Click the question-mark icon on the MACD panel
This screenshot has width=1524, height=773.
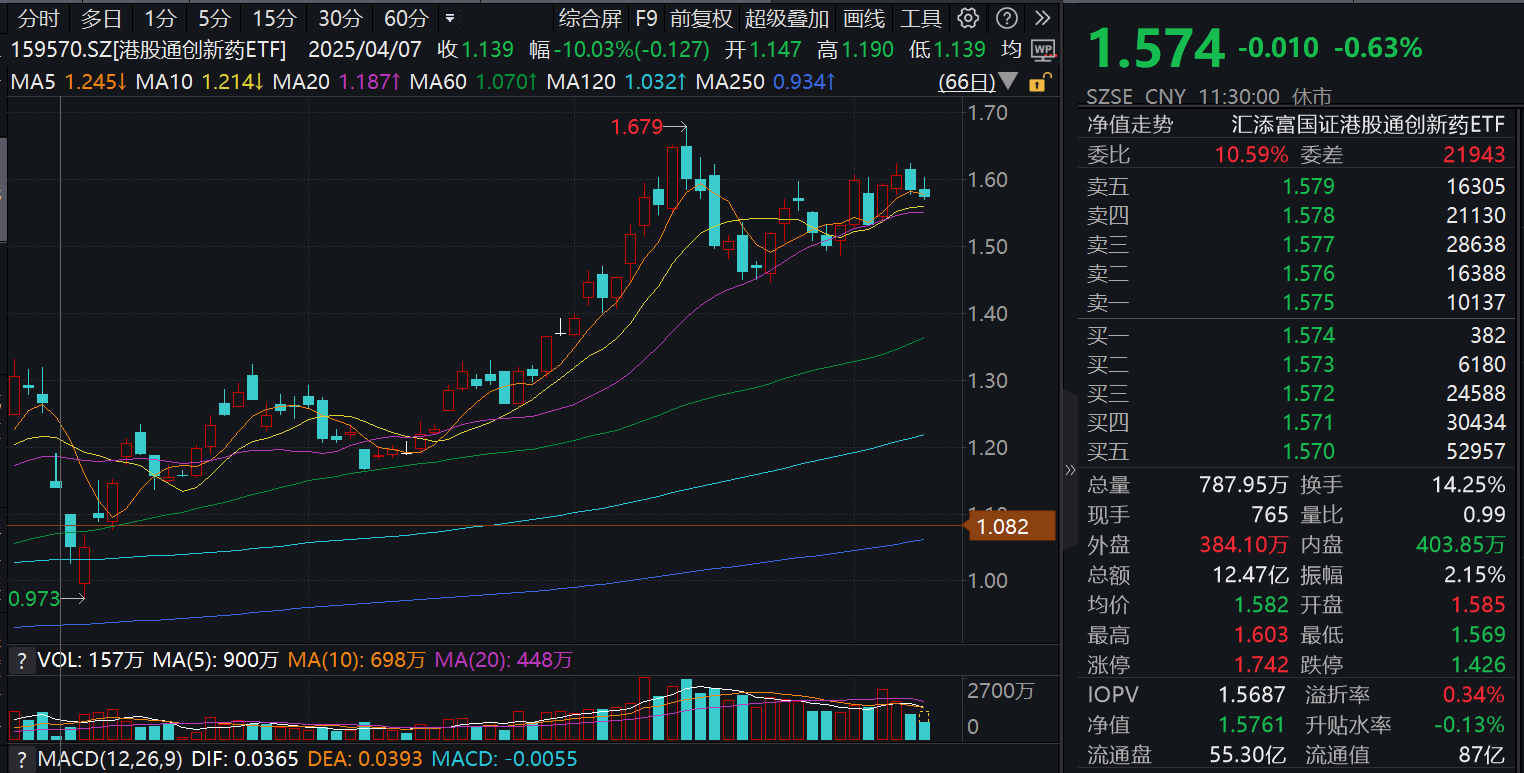(x=22, y=760)
